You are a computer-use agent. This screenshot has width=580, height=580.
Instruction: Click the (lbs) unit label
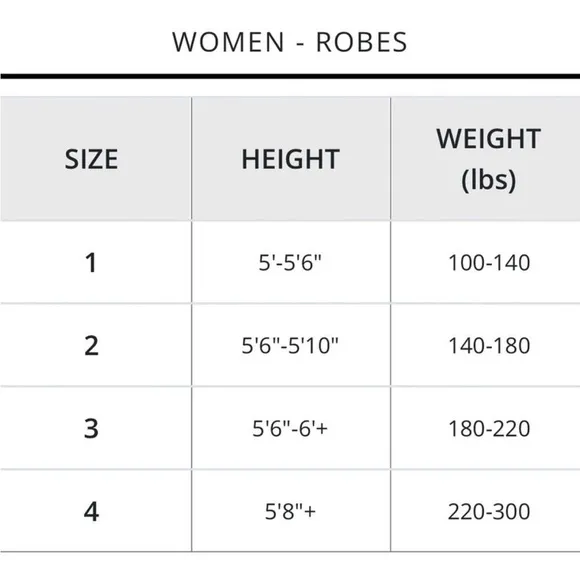point(488,180)
